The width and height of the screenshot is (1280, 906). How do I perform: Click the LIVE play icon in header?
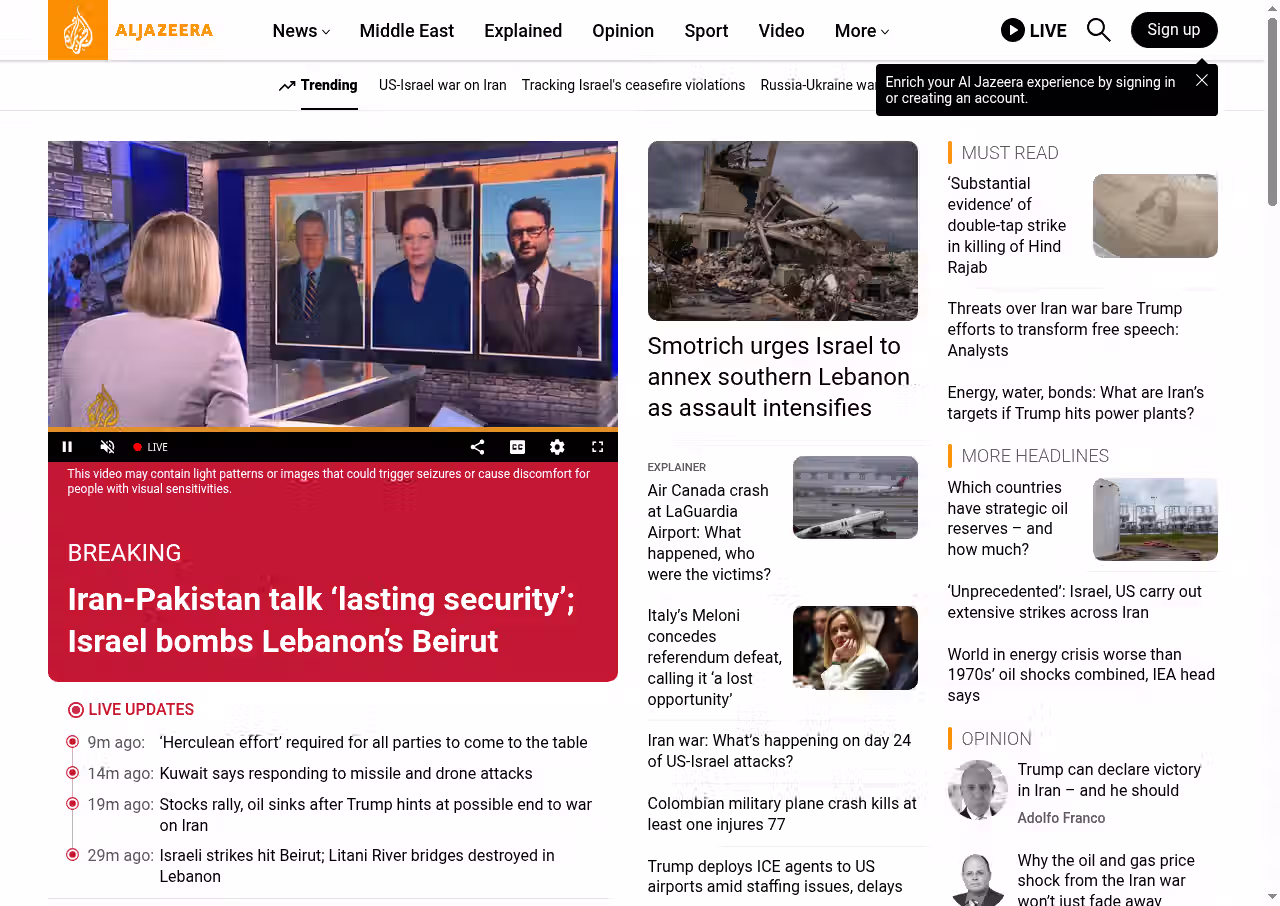click(x=1013, y=30)
